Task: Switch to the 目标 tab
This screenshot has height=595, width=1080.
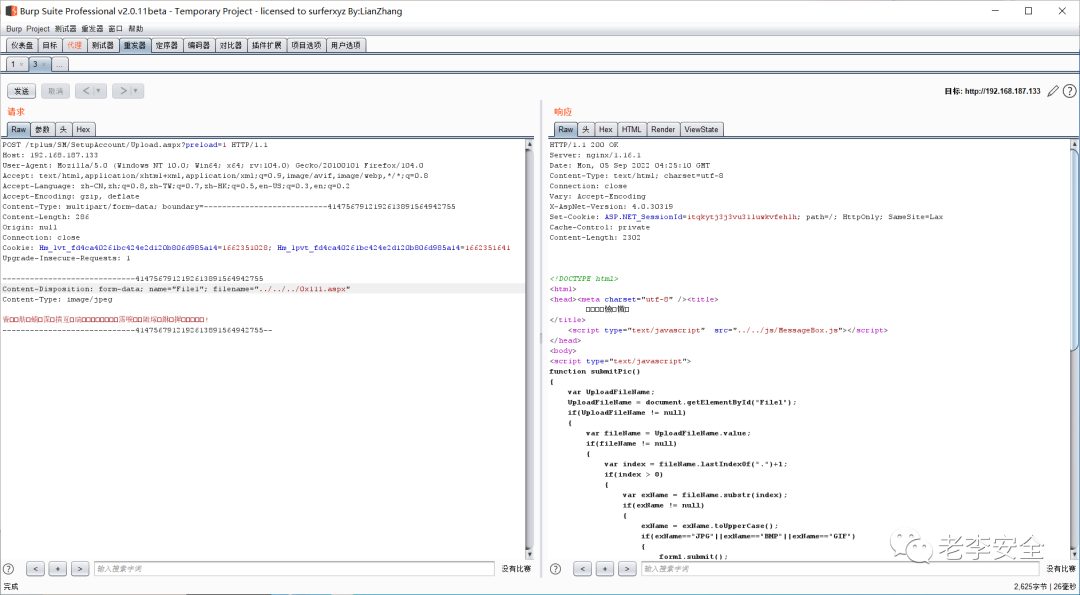Action: point(50,45)
